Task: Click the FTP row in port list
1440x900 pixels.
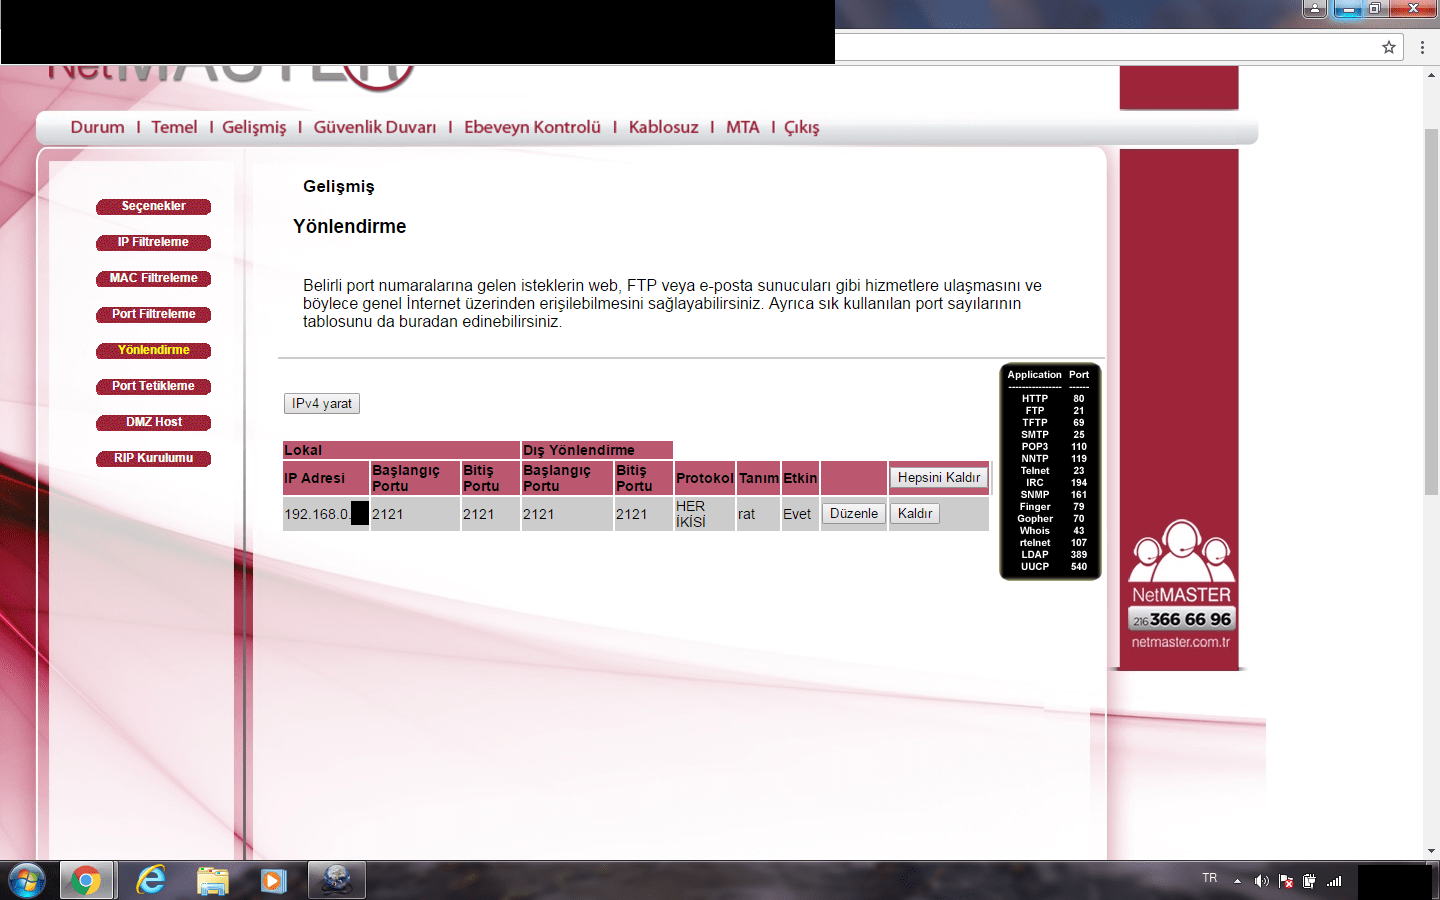Action: [1051, 411]
